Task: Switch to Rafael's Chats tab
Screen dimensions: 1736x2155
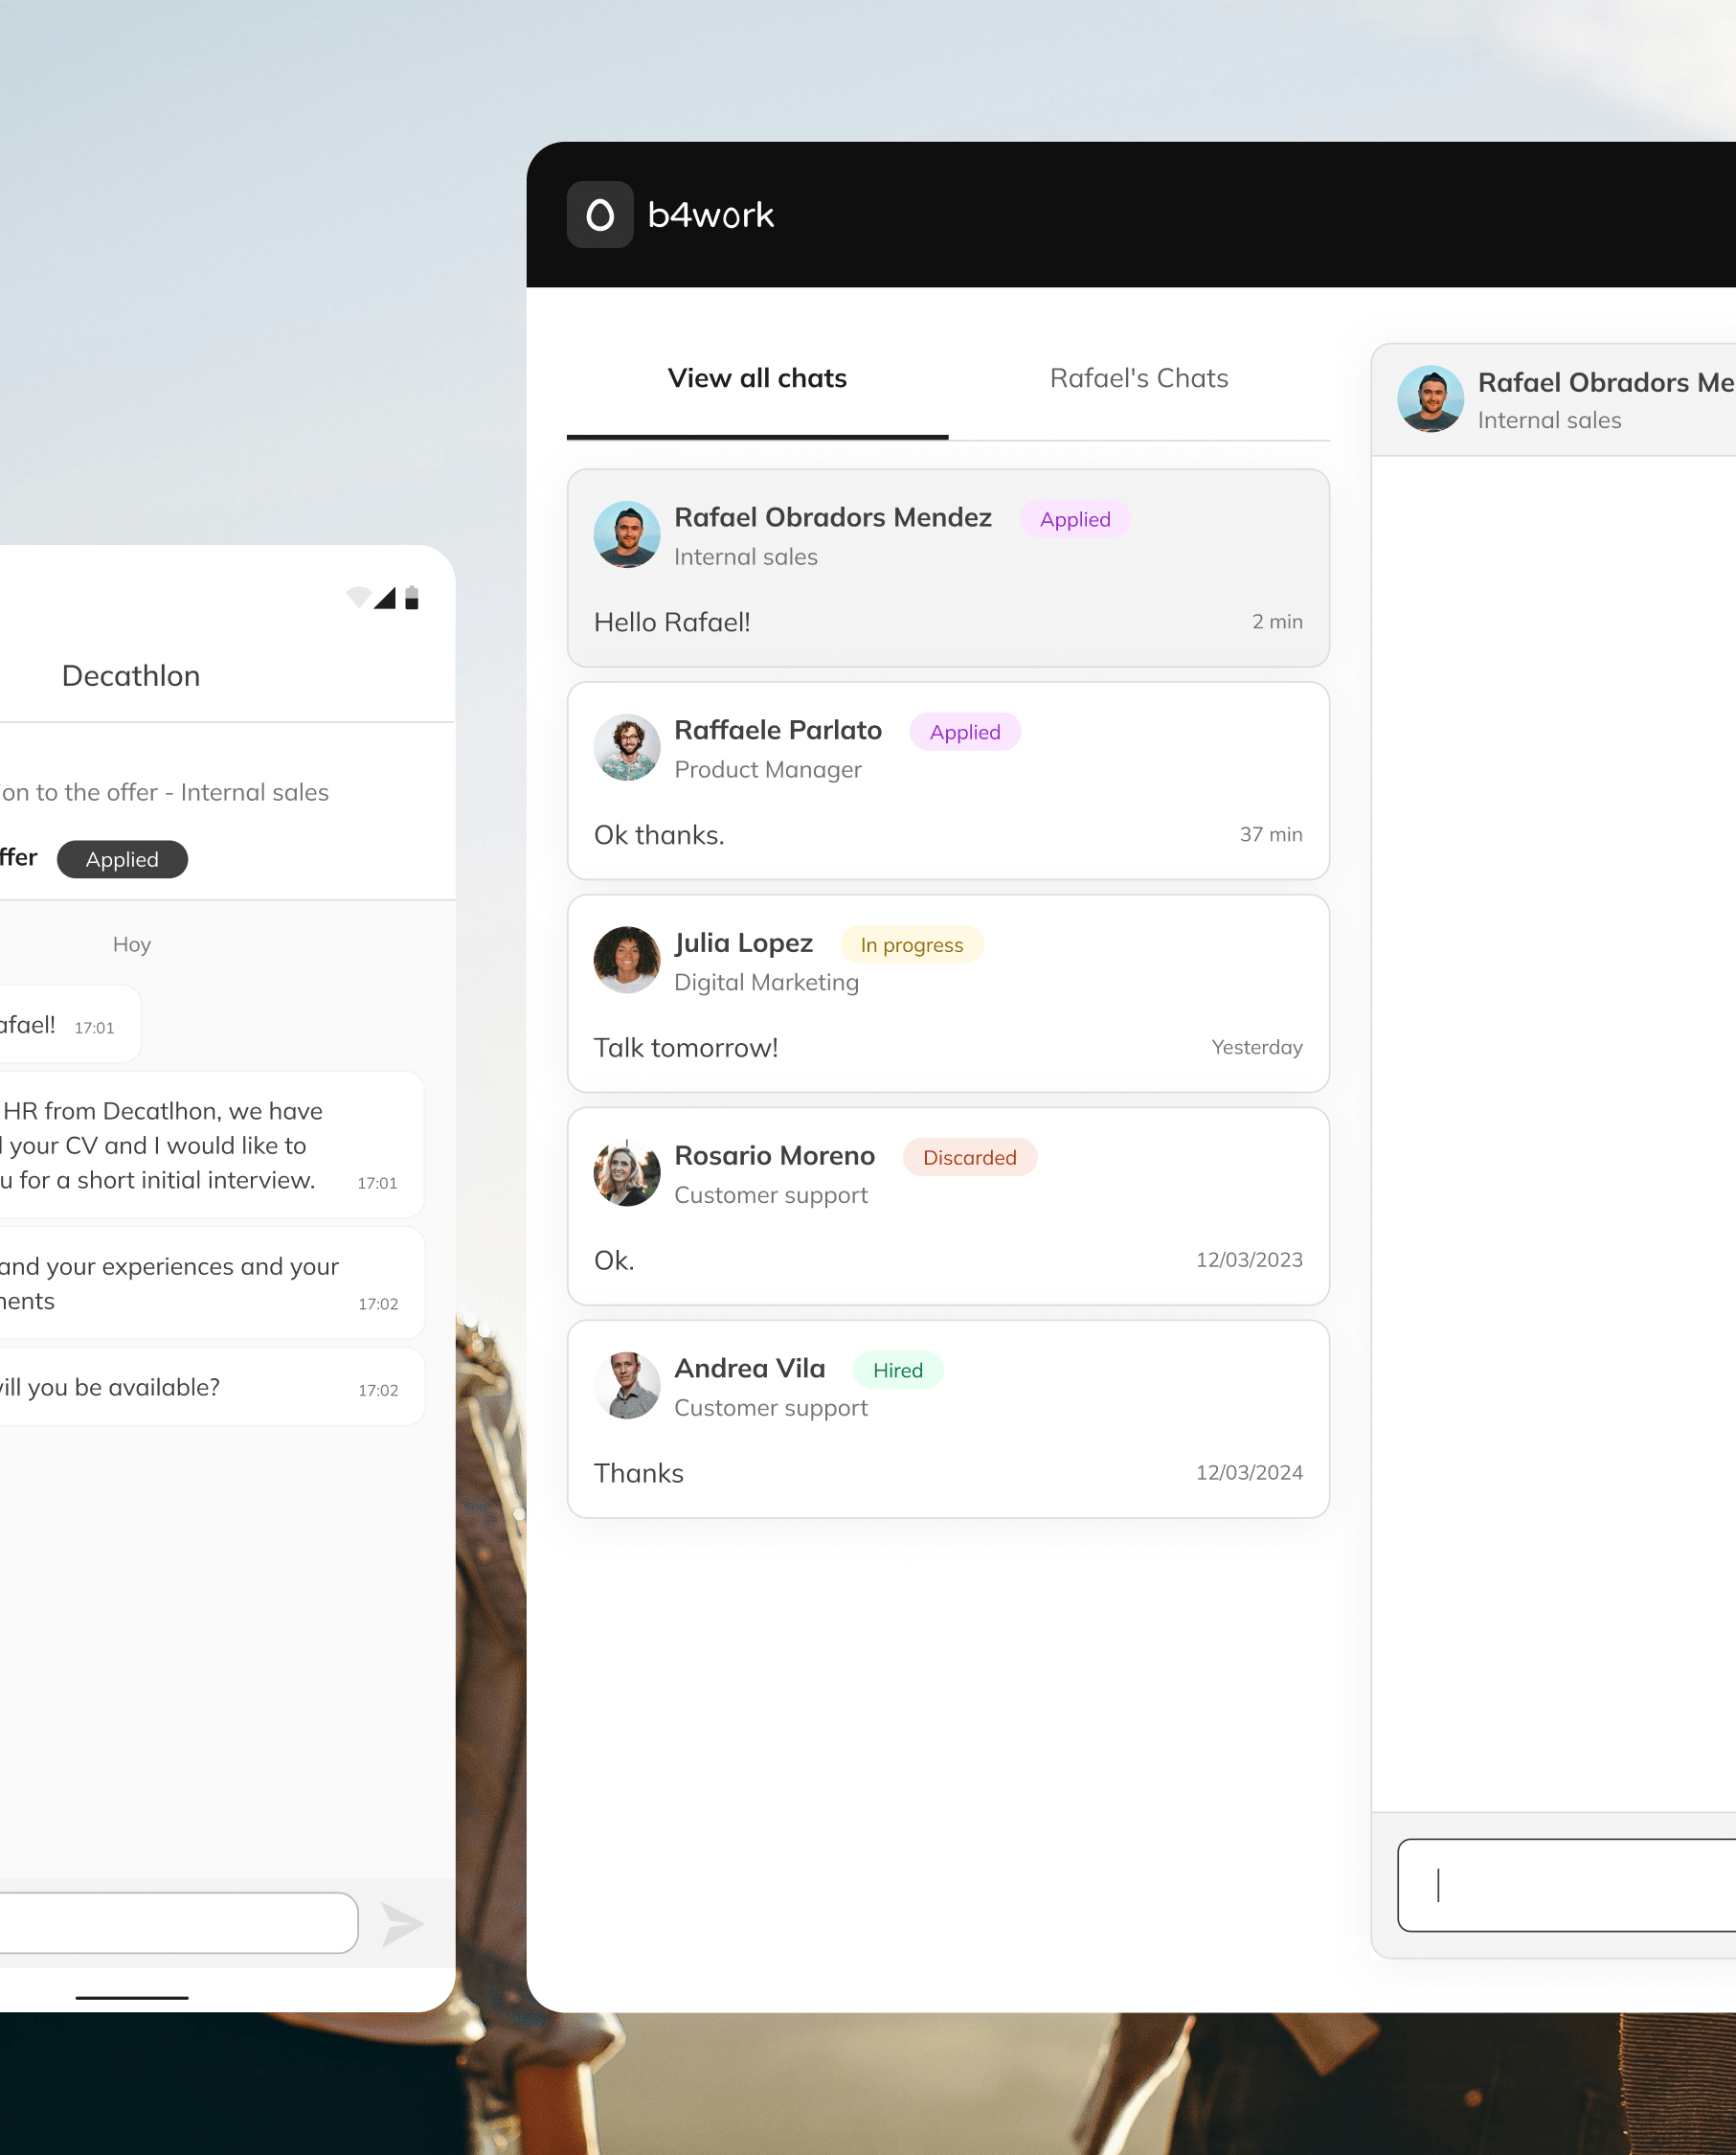Action: tap(1138, 378)
